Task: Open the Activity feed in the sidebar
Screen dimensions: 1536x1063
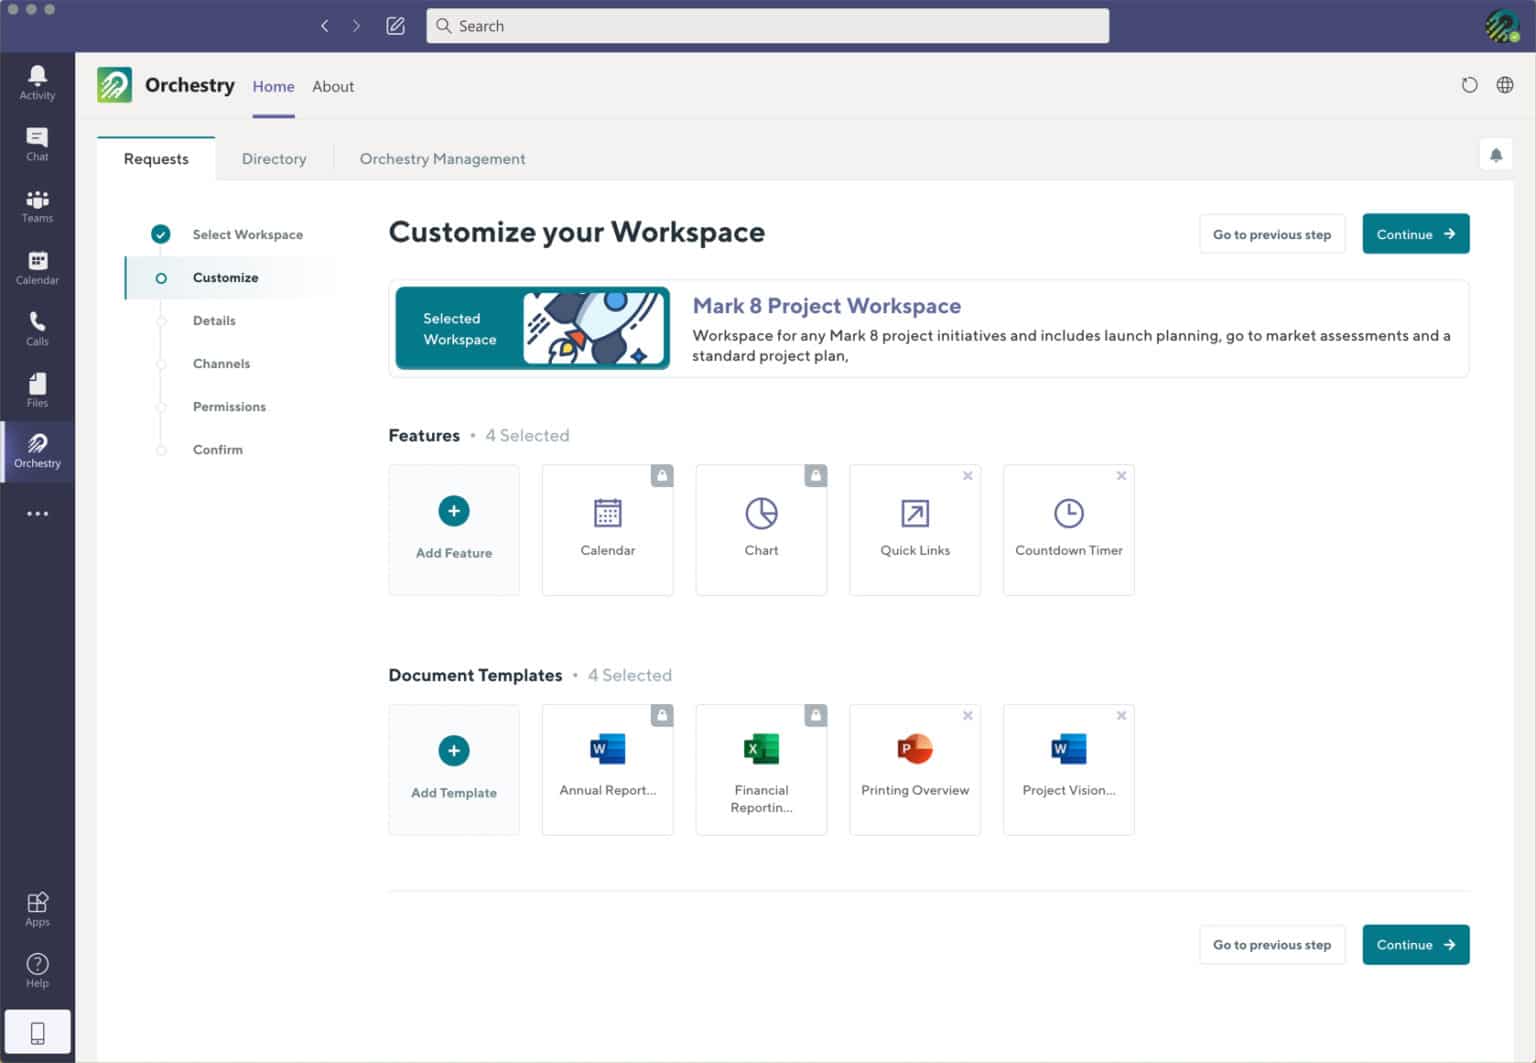Action: coord(37,80)
